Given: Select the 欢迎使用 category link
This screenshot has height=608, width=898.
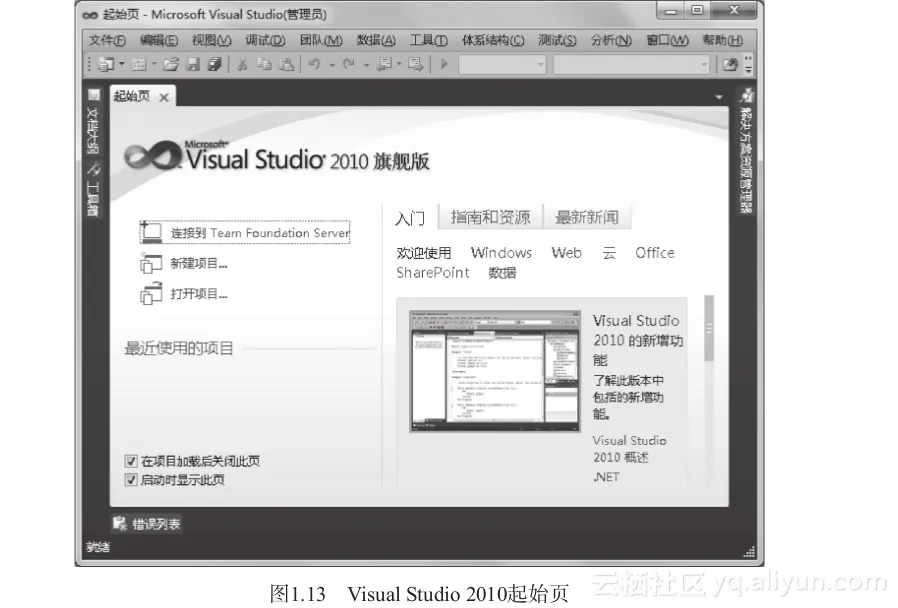Looking at the screenshot, I should tap(424, 253).
